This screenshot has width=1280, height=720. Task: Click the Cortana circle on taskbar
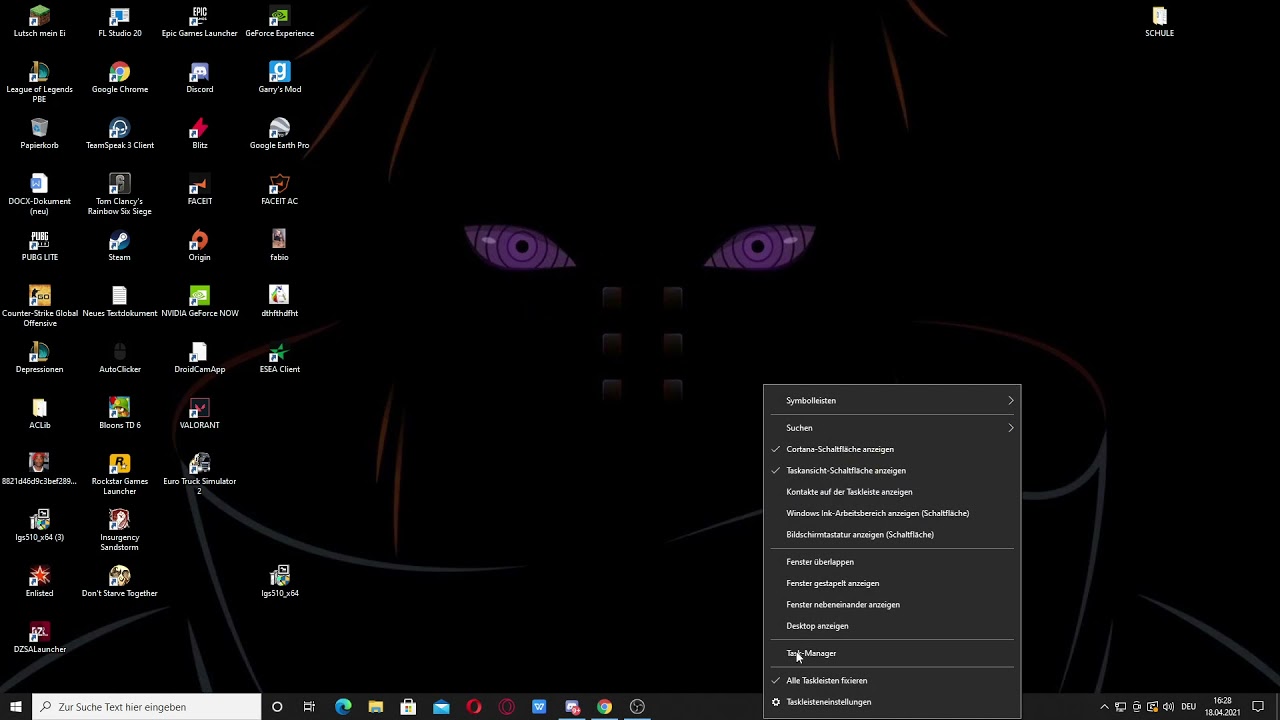(277, 707)
